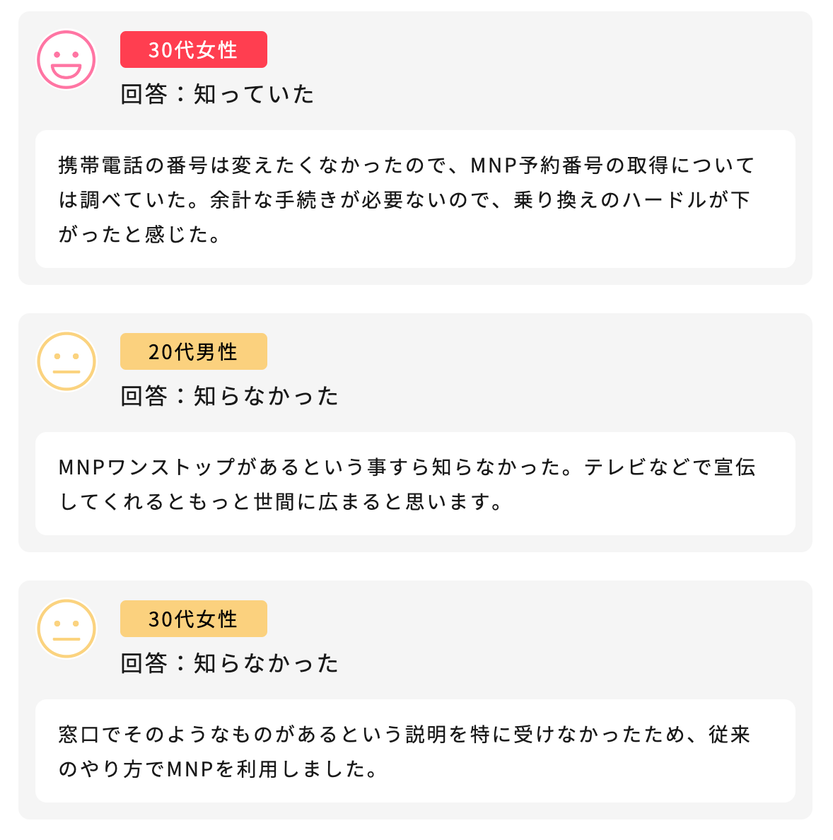Click the 回答：知っていた answer label

[x=217, y=94]
